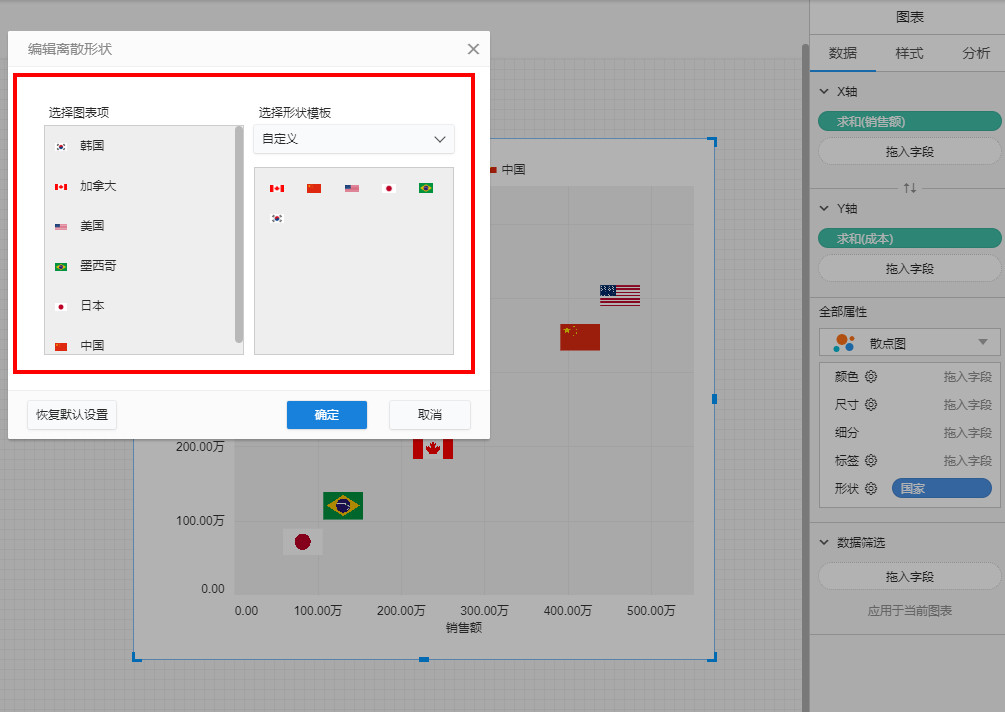Click 细分 row 拖入字段 placeholder
The height and width of the screenshot is (712, 1005).
[967, 433]
